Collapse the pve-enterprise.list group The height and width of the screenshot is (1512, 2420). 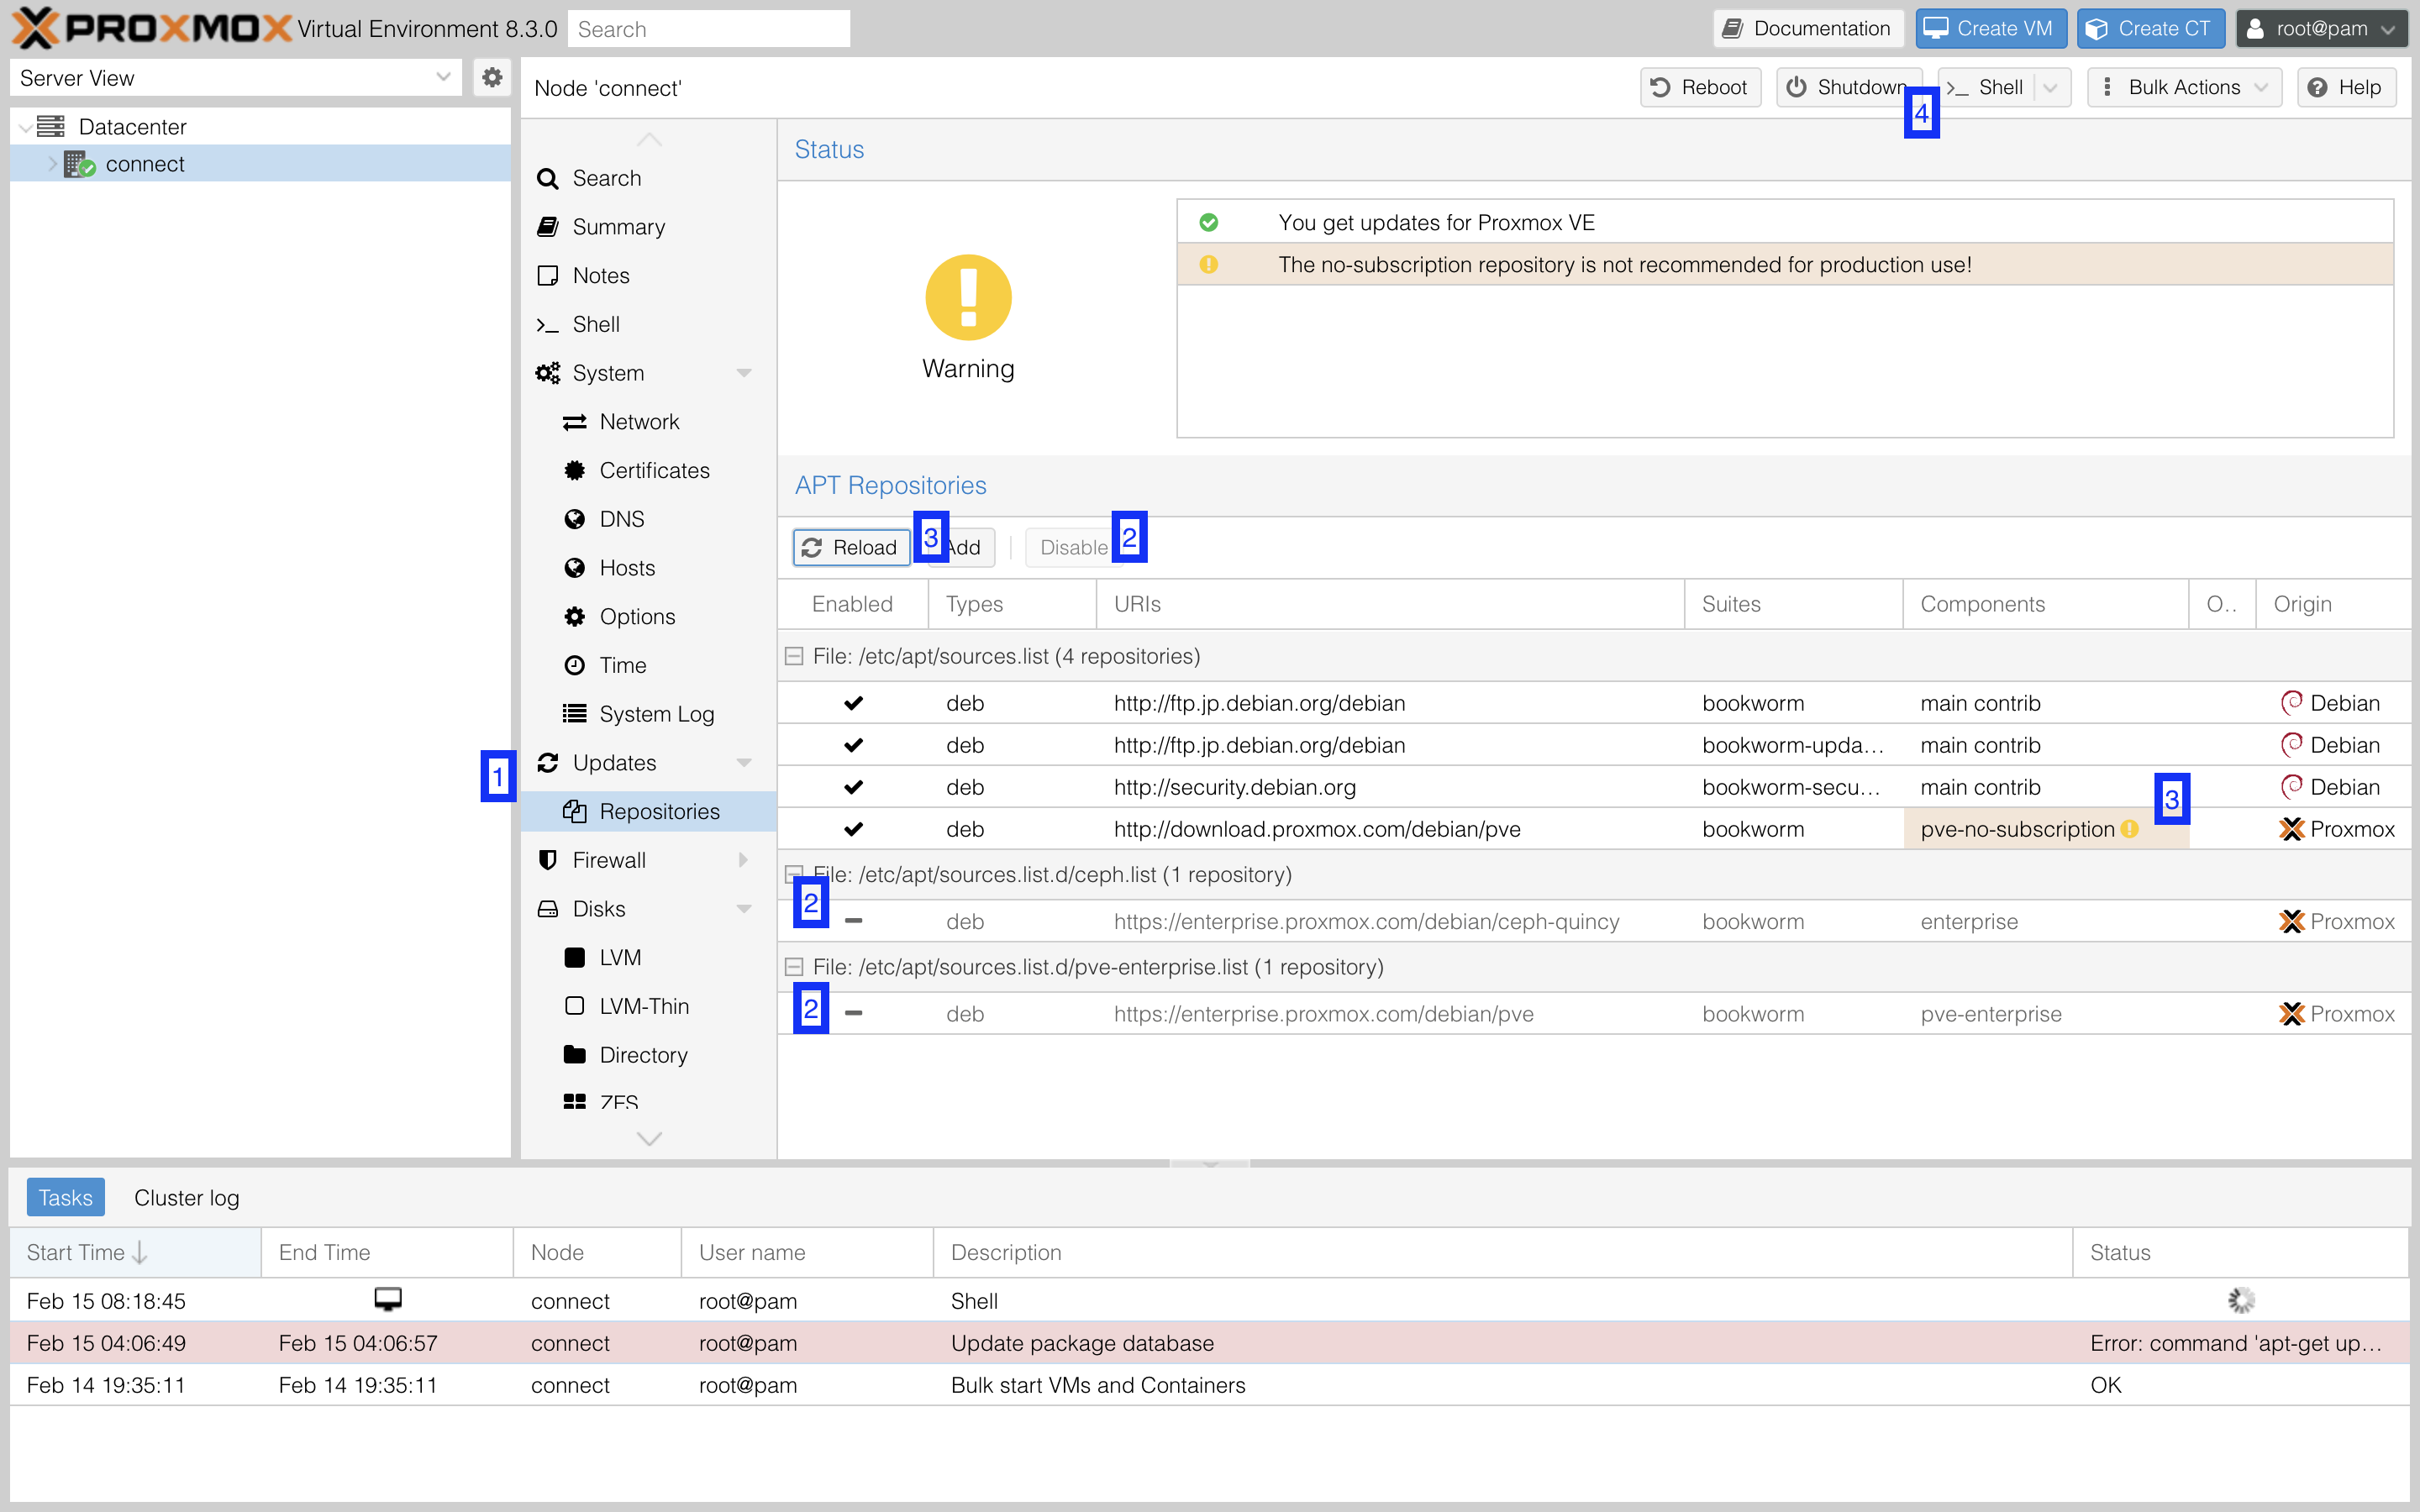click(794, 967)
